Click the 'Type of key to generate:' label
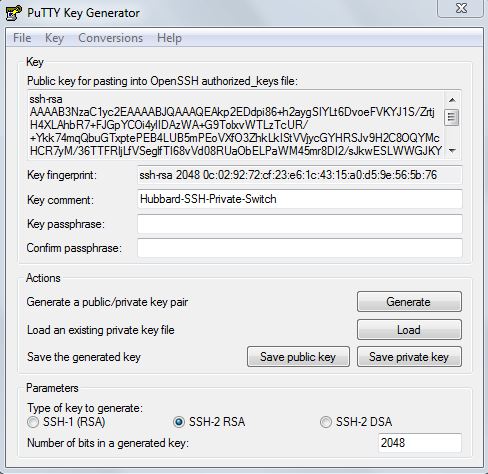This screenshot has height=474, width=488. tap(85, 408)
